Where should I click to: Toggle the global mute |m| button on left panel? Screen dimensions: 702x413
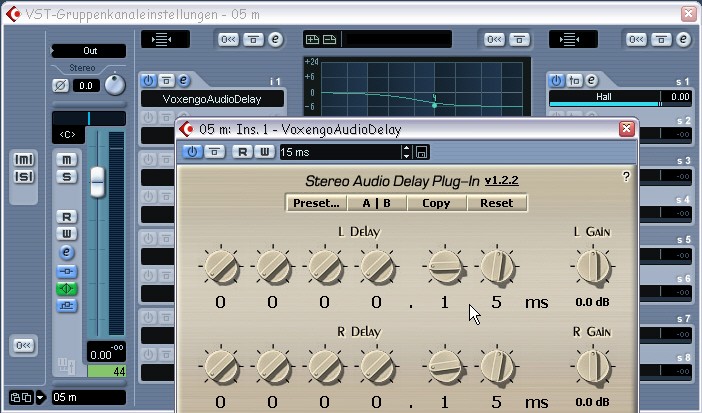pyautogui.click(x=24, y=159)
